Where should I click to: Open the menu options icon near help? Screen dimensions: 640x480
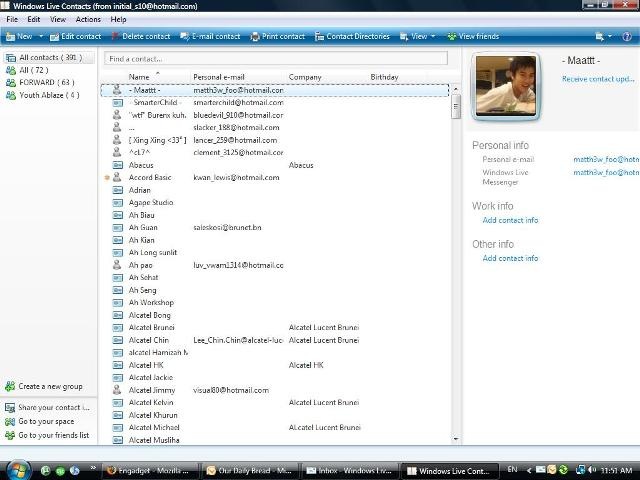point(600,36)
